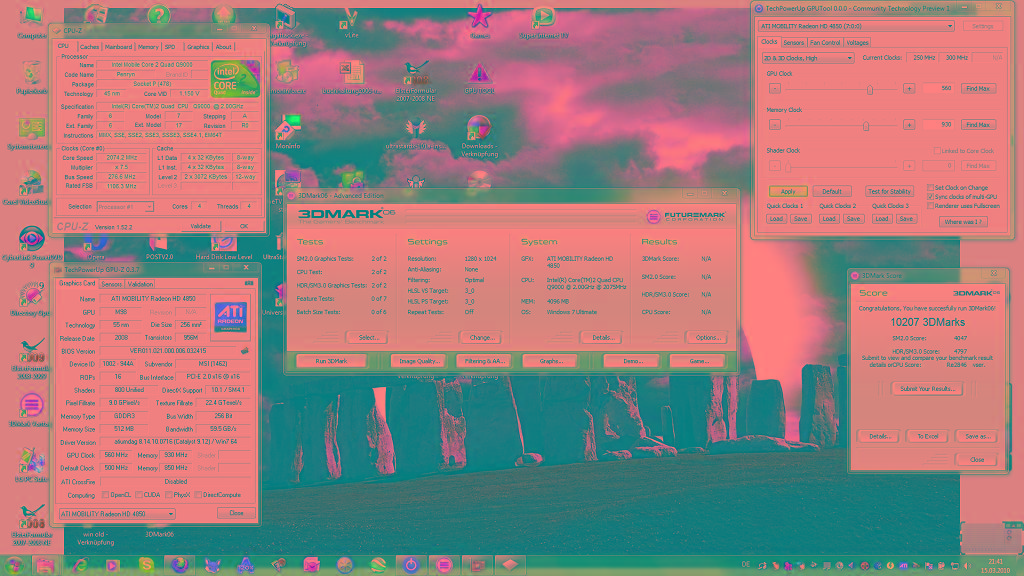Viewport: 1024px width, 576px height.
Task: Open Firefox from the taskbar
Action: 179,565
